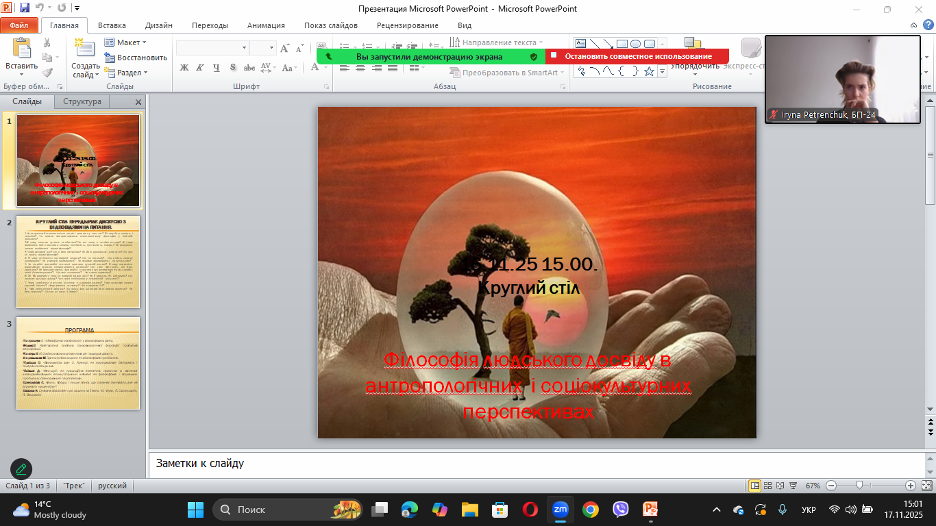Open slide 2 thumbnail in panel
Image resolution: width=936 pixels, height=526 pixels.
coord(78,262)
